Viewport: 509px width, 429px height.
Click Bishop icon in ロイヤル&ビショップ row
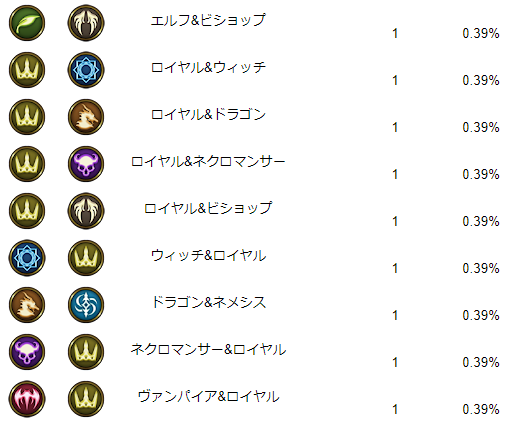pos(86,211)
